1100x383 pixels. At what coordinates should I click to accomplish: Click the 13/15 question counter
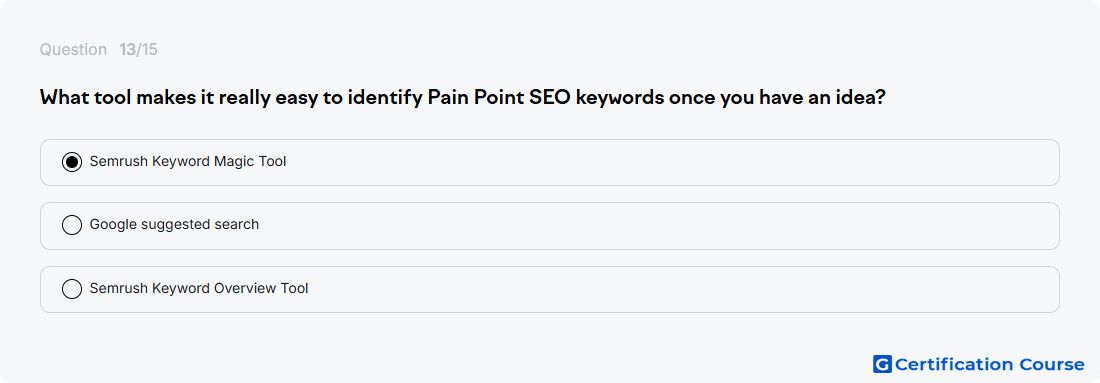pyautogui.click(x=138, y=50)
